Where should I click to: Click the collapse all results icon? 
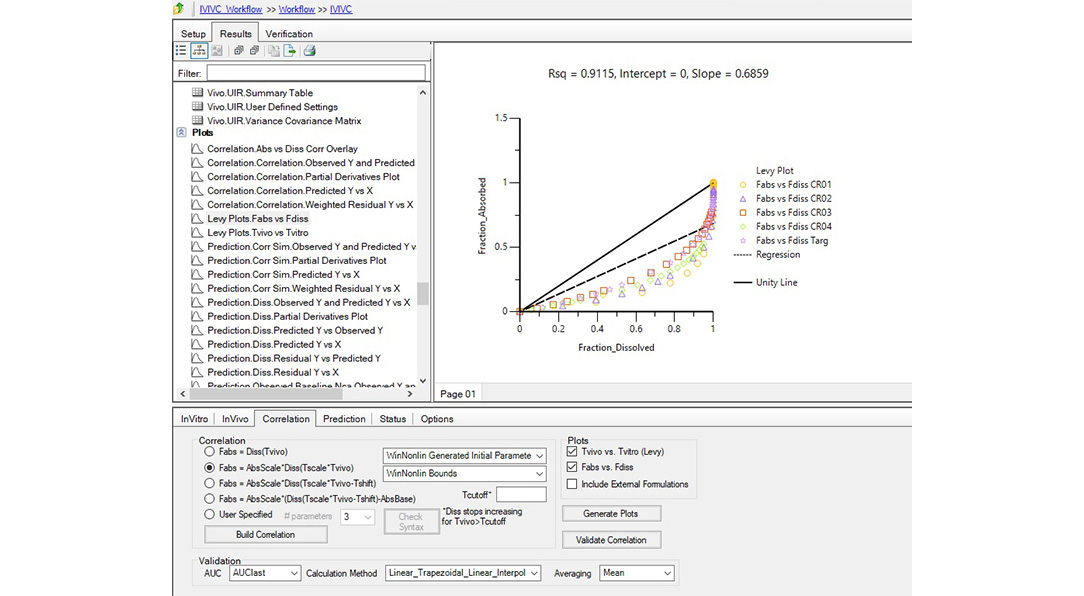(254, 50)
